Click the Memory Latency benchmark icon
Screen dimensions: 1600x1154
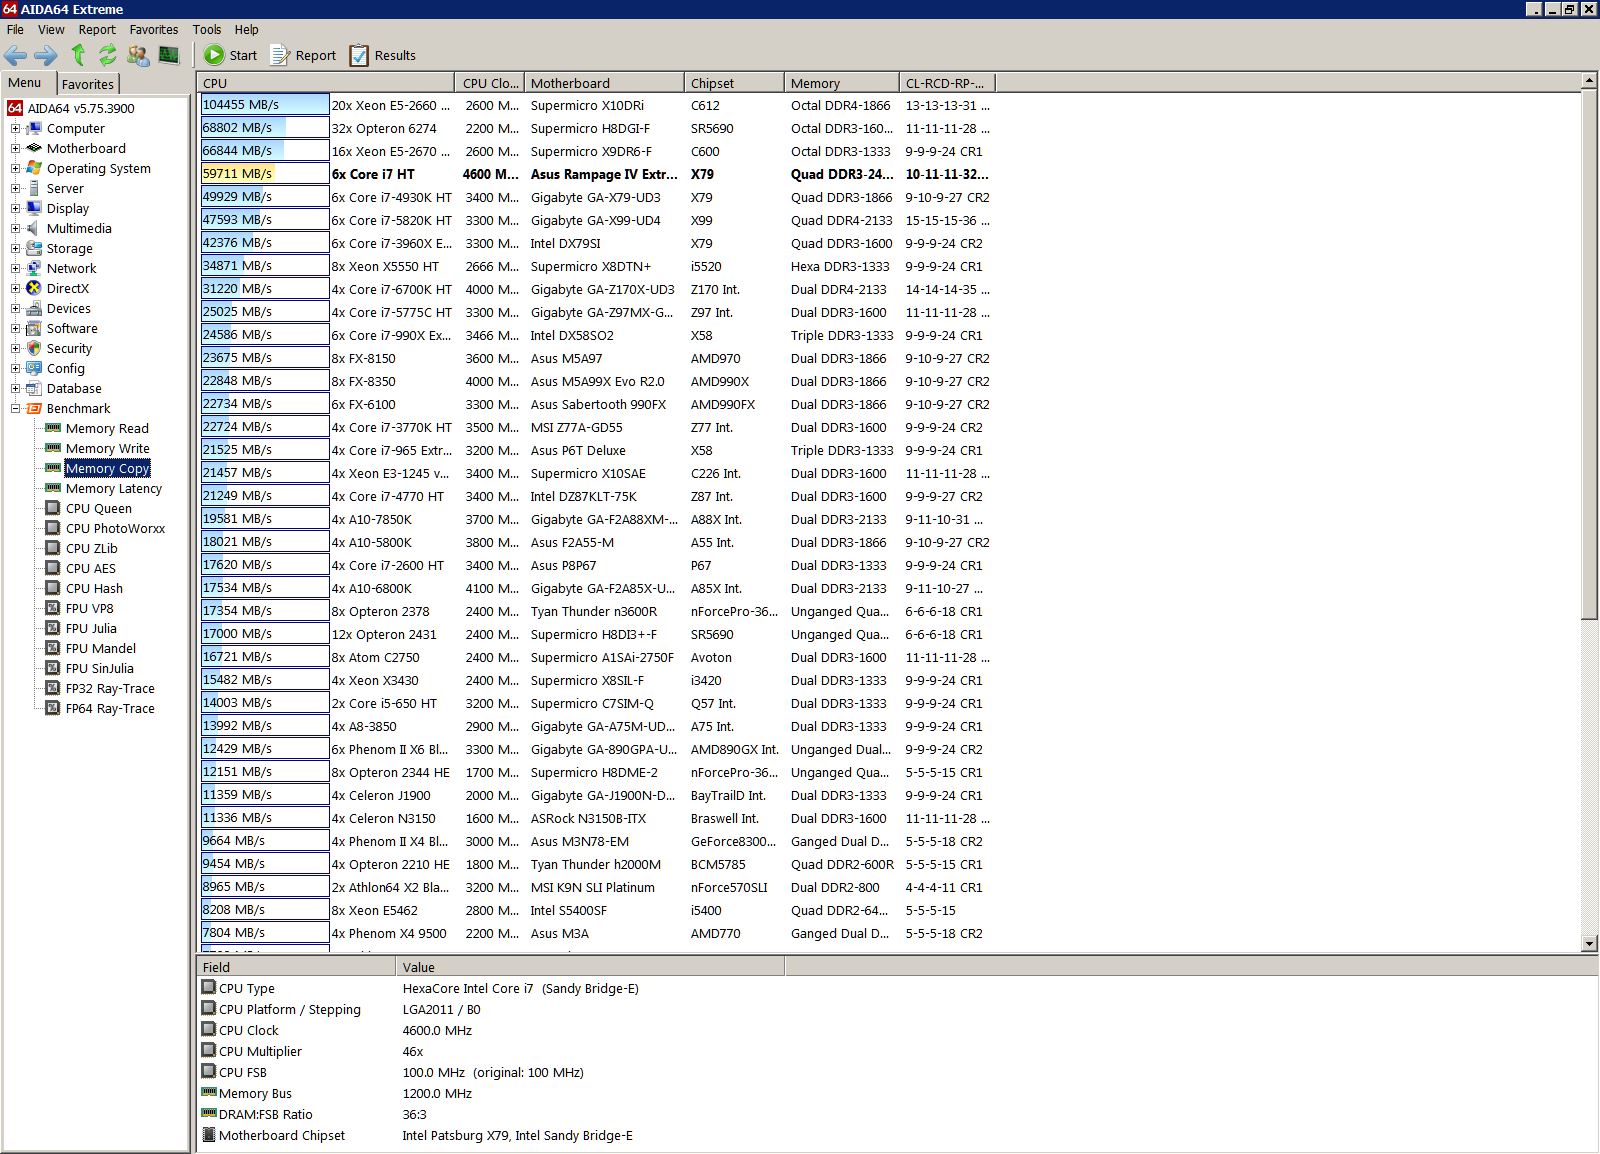pos(53,488)
